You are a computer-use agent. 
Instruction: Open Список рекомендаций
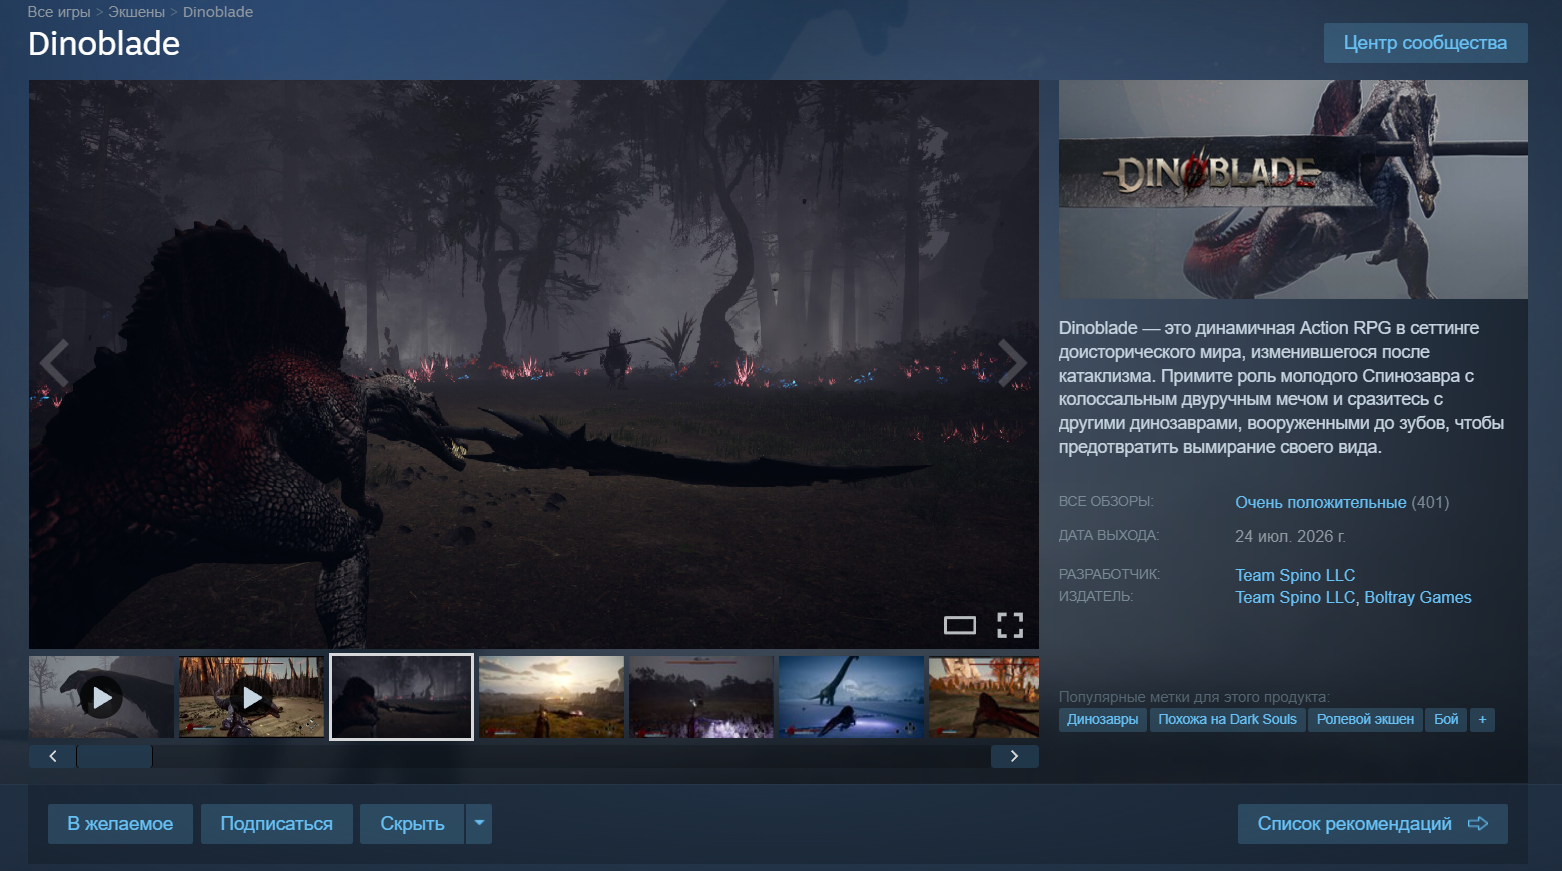[x=1372, y=824]
